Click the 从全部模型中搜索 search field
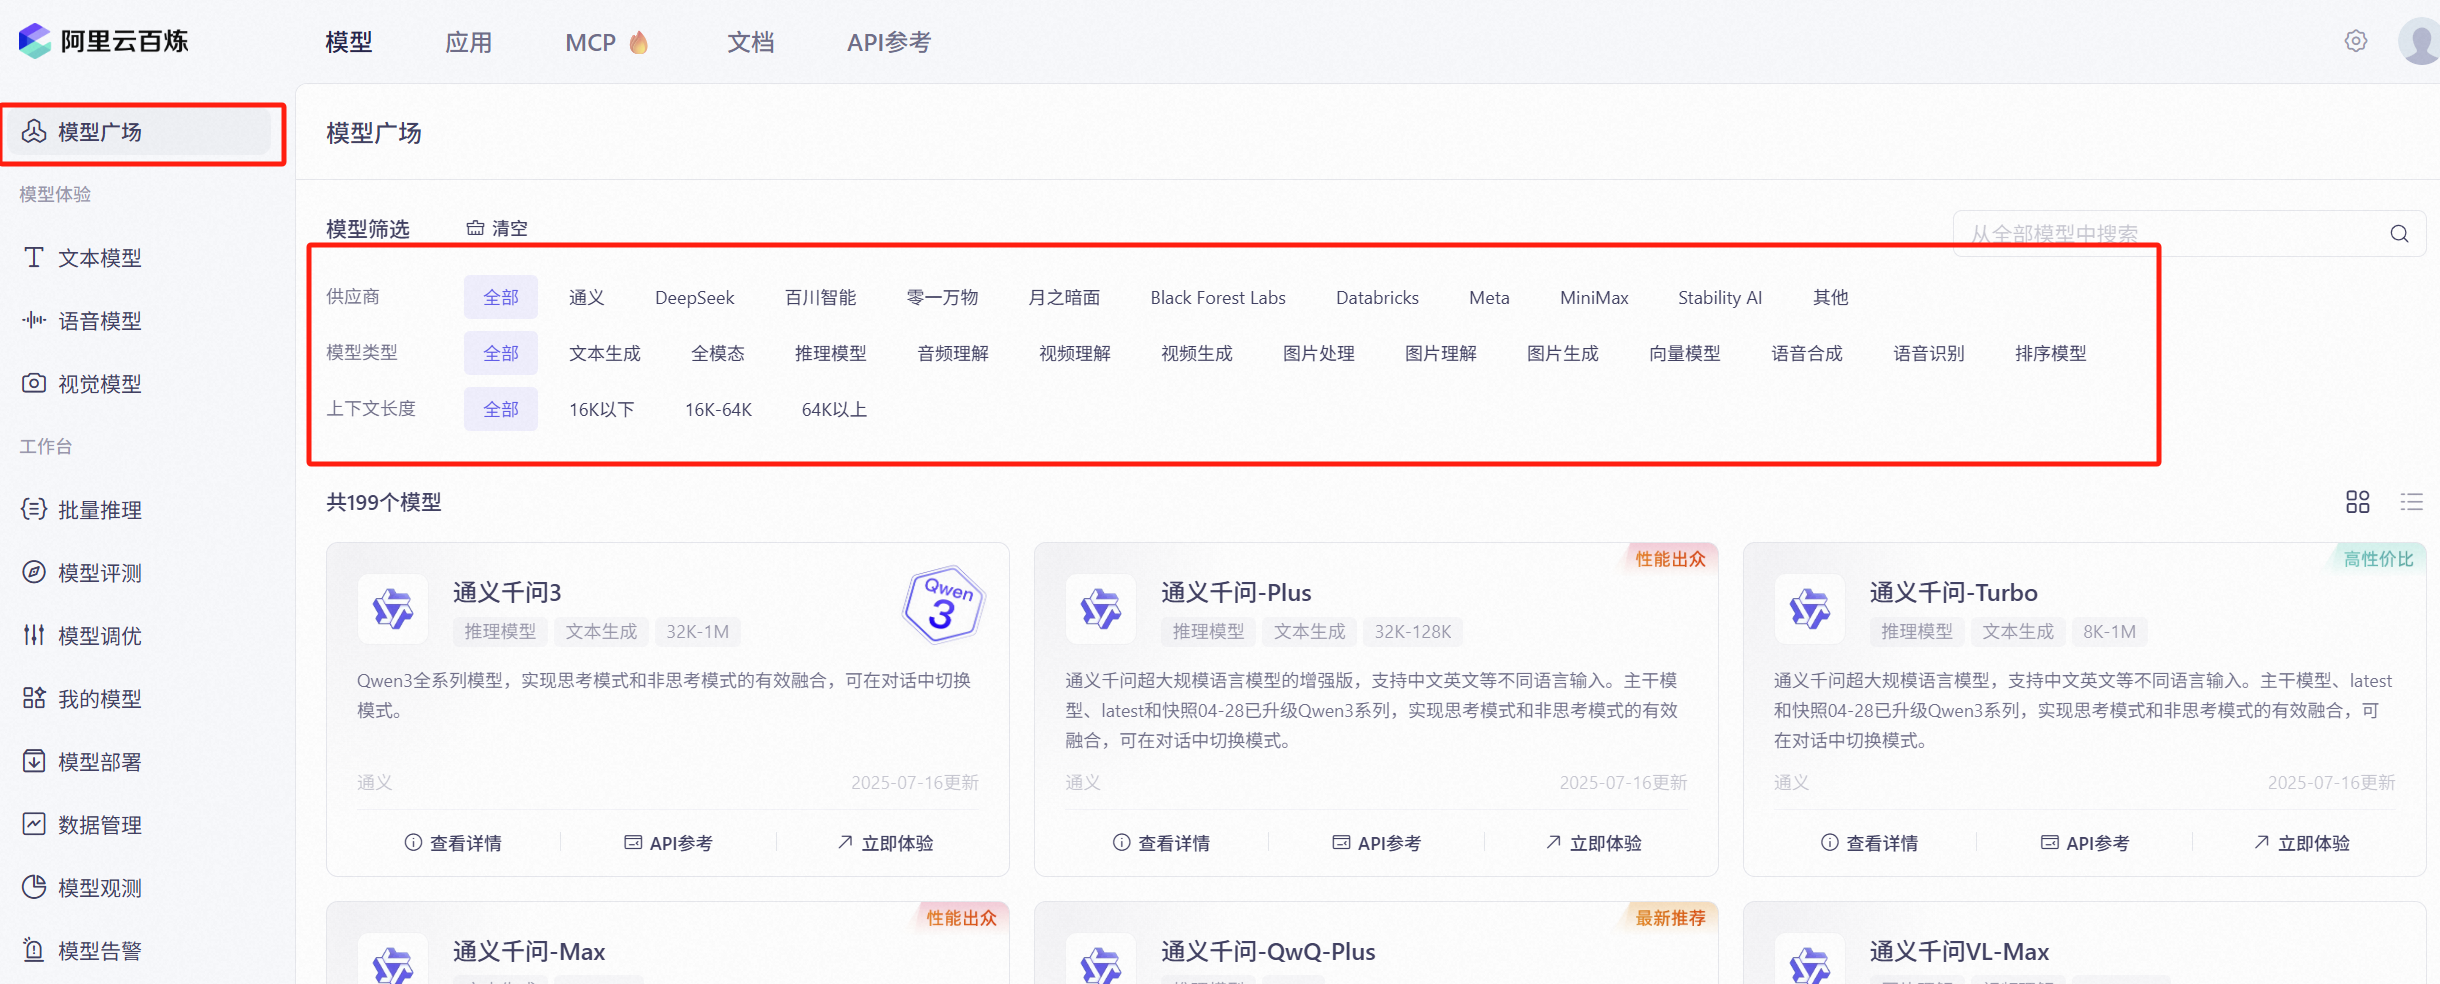The height and width of the screenshot is (984, 2440). (x=2190, y=234)
